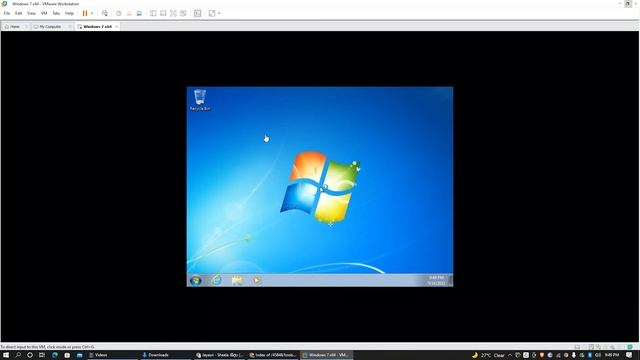Open the volume tray icon
Screen dimensions: 640x360
(598, 355)
